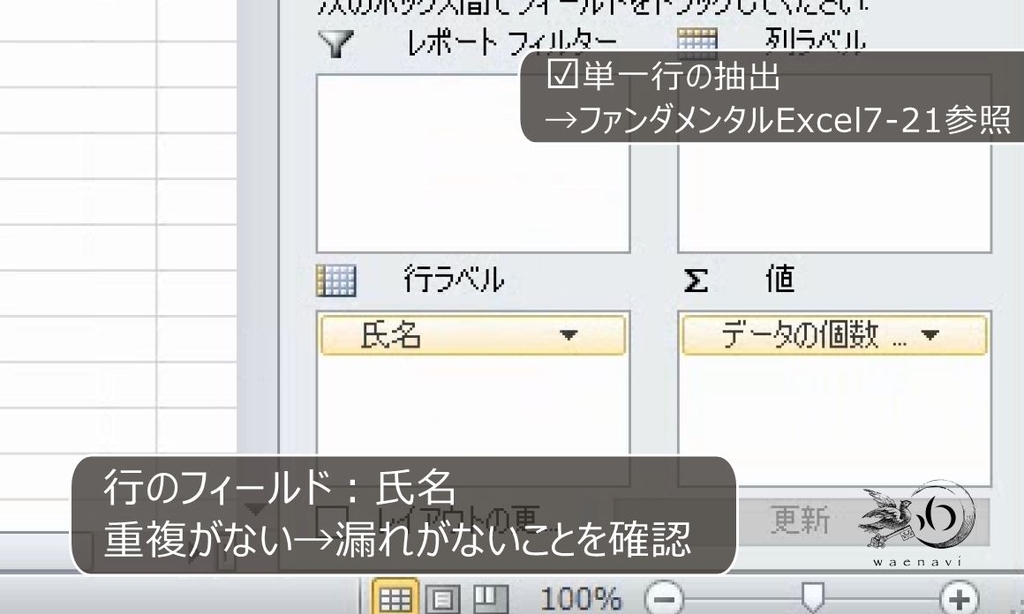Click the 更新 button
This screenshot has width=1024, height=614.
(x=802, y=521)
